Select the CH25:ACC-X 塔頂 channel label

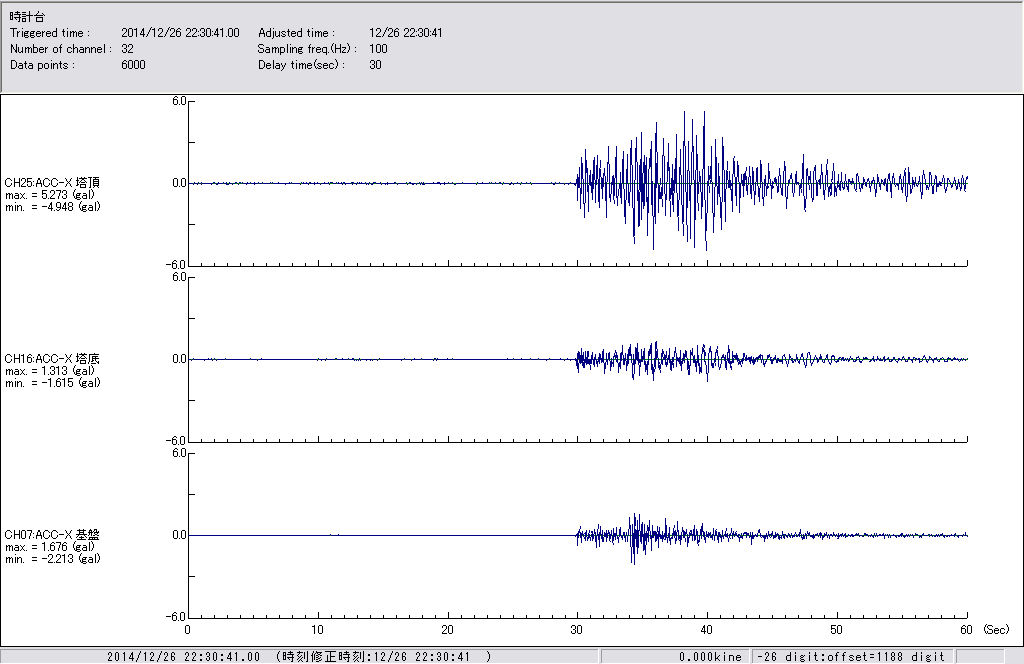pyautogui.click(x=52, y=182)
